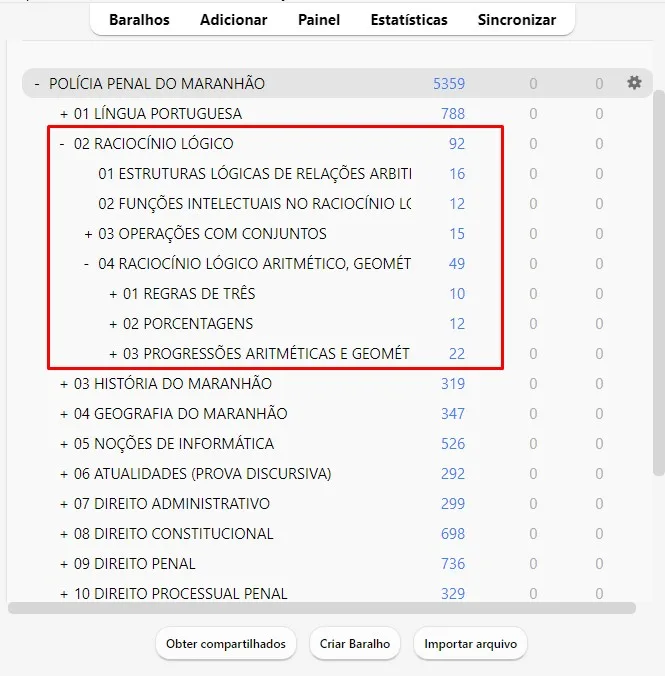The image size is (665, 676).
Task: Click the new-card count 92
Action: coord(457,144)
